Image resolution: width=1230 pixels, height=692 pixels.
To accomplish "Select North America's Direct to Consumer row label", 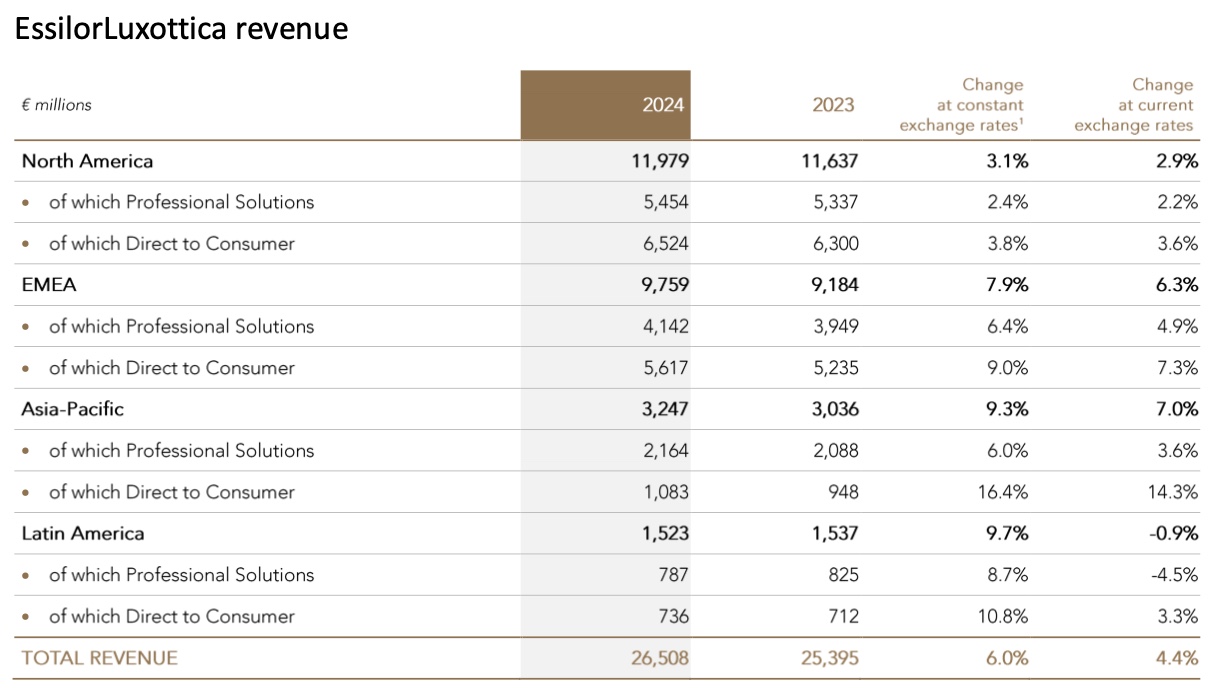I will 172,243.
